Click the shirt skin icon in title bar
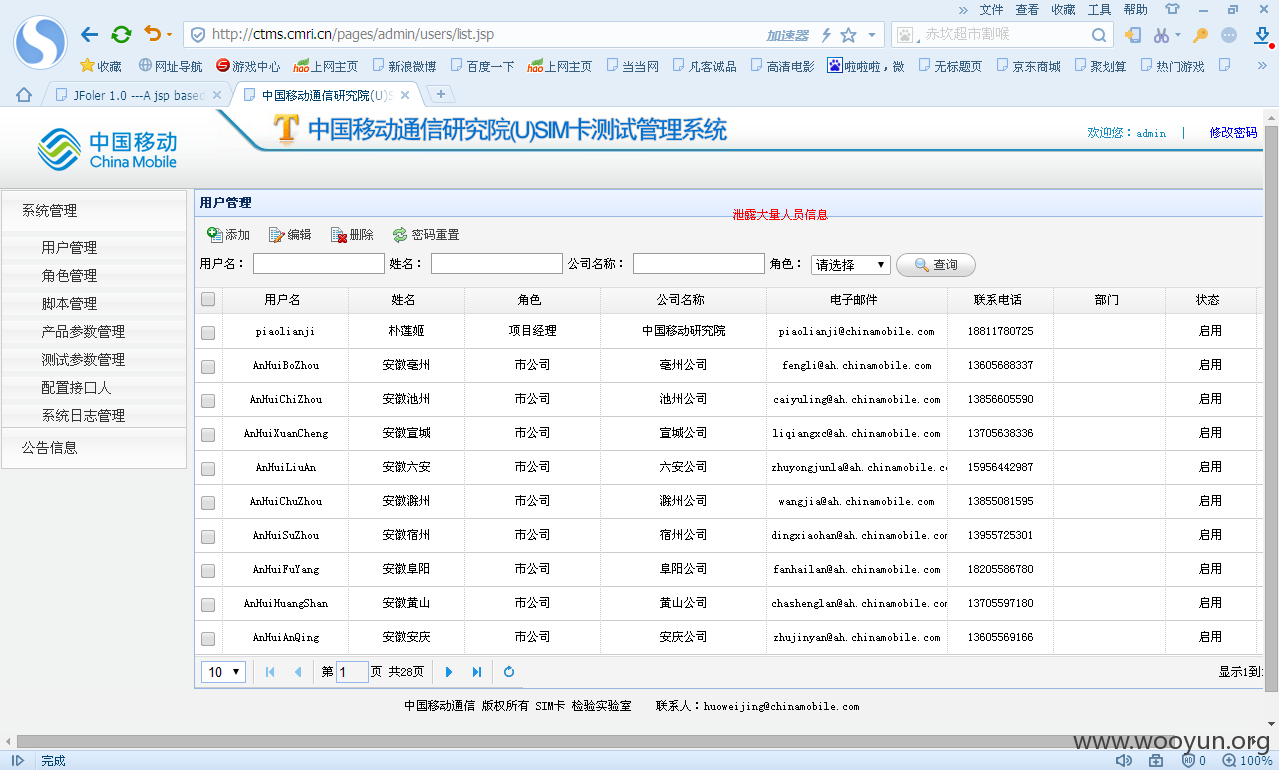Viewport: 1279px width, 770px height. click(1172, 9)
